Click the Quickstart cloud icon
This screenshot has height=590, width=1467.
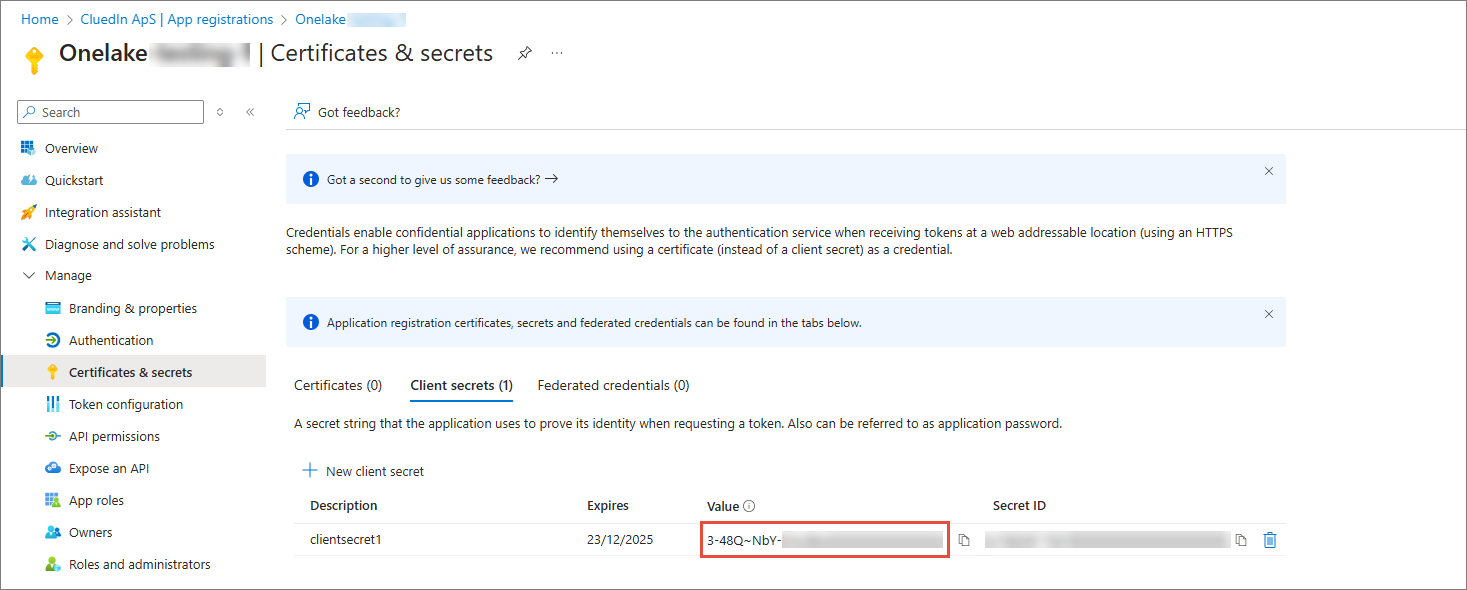pos(28,180)
